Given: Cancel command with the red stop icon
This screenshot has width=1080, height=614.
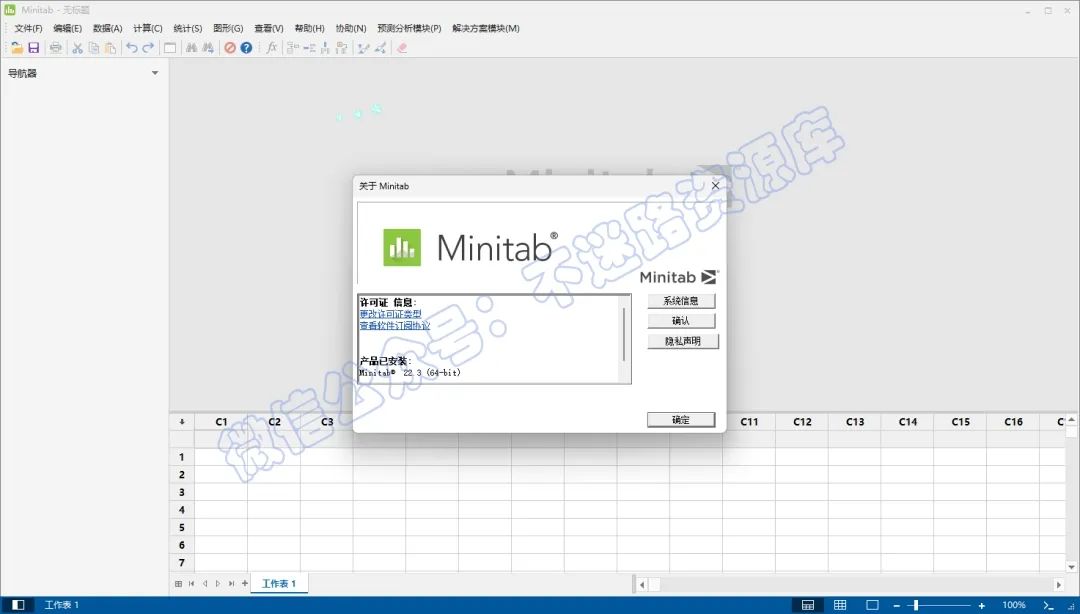Looking at the screenshot, I should pos(230,48).
